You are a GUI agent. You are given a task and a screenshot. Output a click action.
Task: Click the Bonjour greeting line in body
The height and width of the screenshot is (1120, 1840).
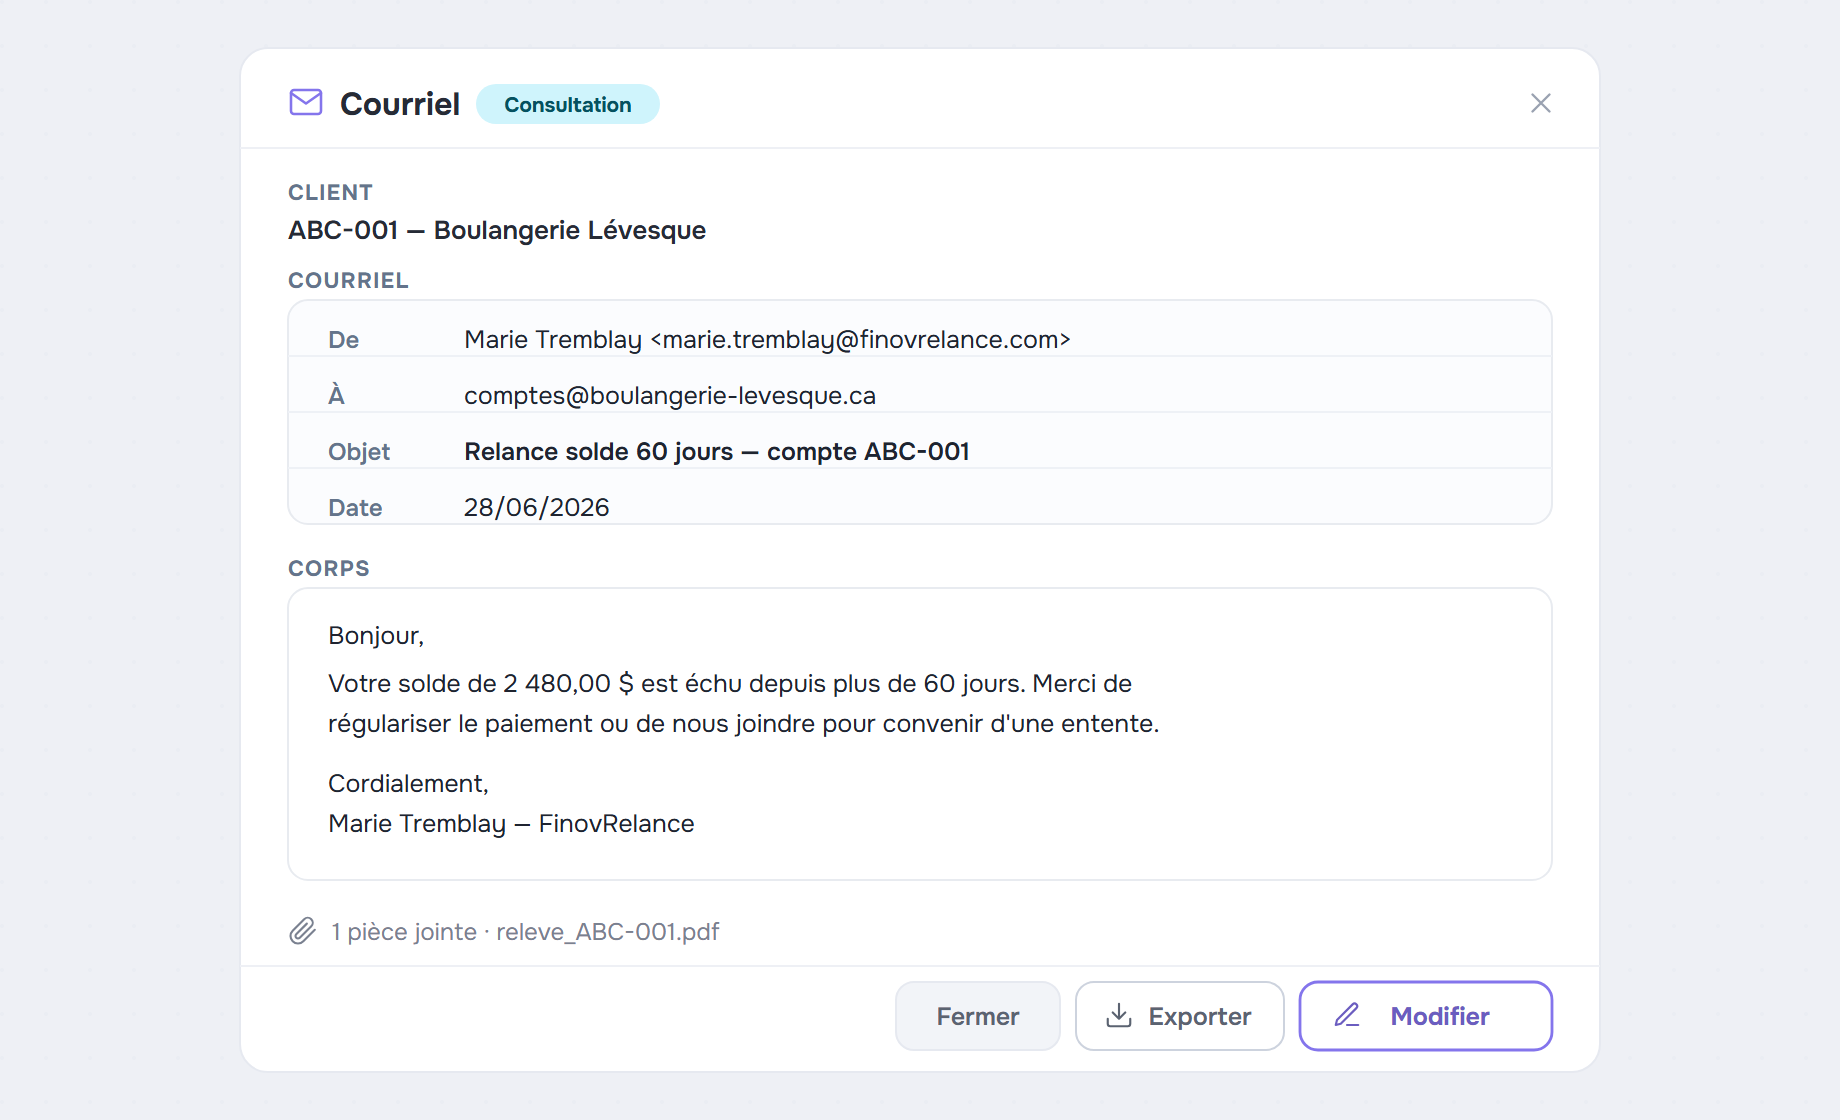click(376, 636)
